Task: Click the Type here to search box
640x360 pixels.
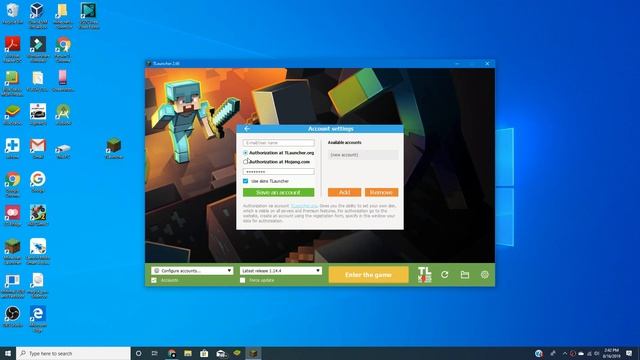Action: pos(73,353)
